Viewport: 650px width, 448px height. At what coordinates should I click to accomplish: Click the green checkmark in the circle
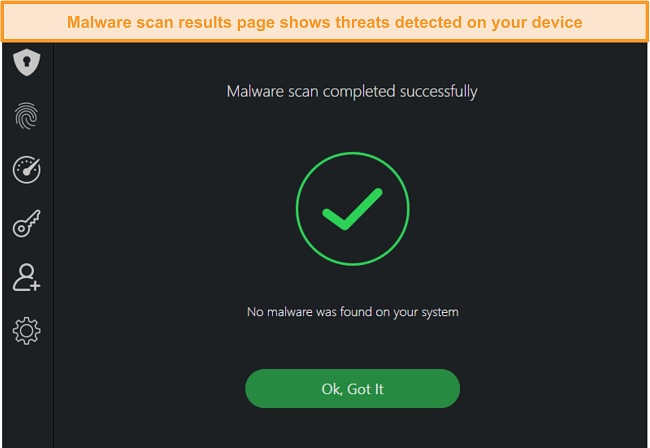352,209
